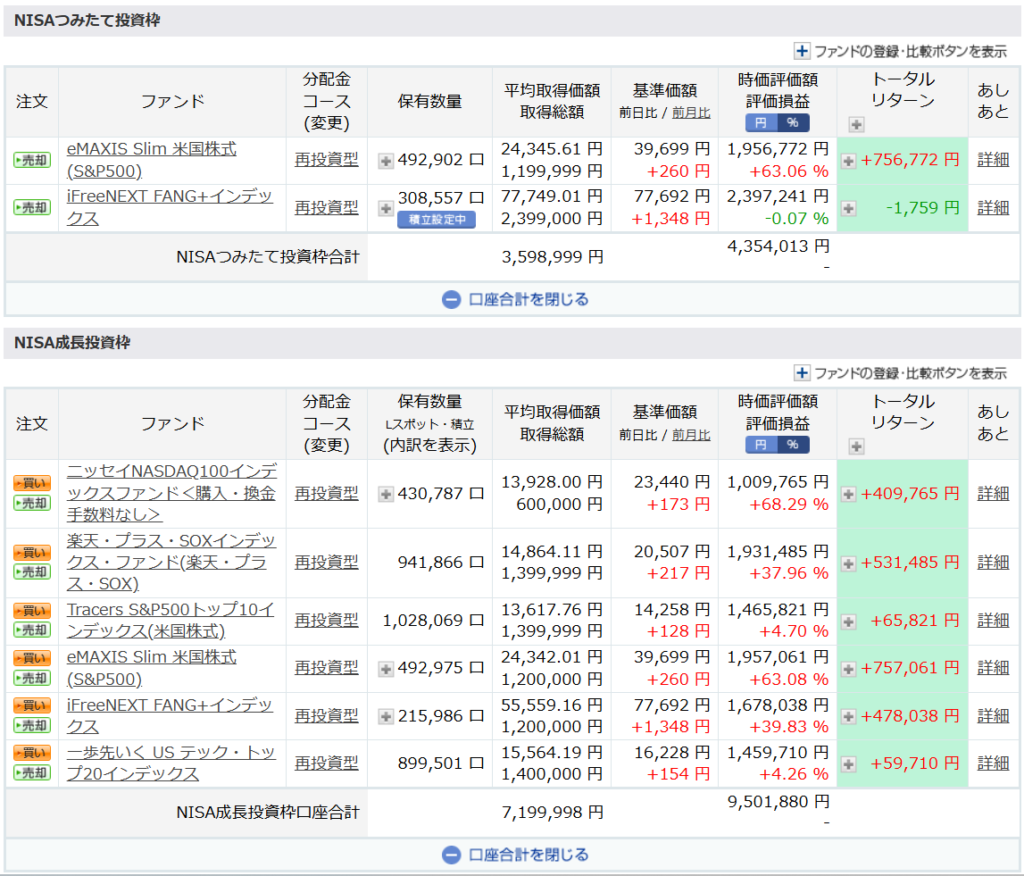Toggle 円 display in つみたて投資枠 header
The width and height of the screenshot is (1024, 876).
tap(760, 122)
